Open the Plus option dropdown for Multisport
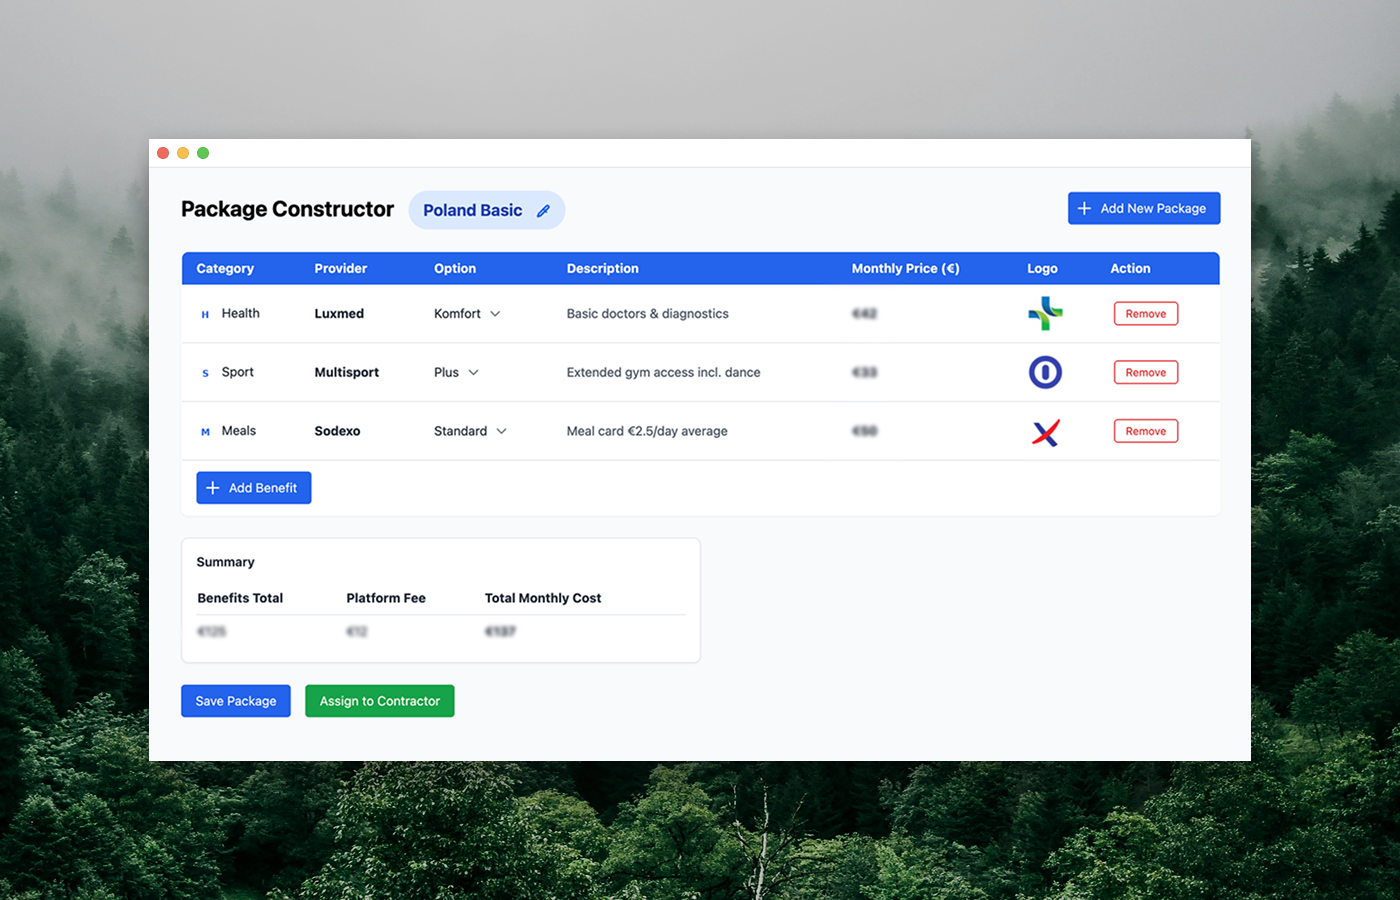1400x900 pixels. click(x=457, y=373)
